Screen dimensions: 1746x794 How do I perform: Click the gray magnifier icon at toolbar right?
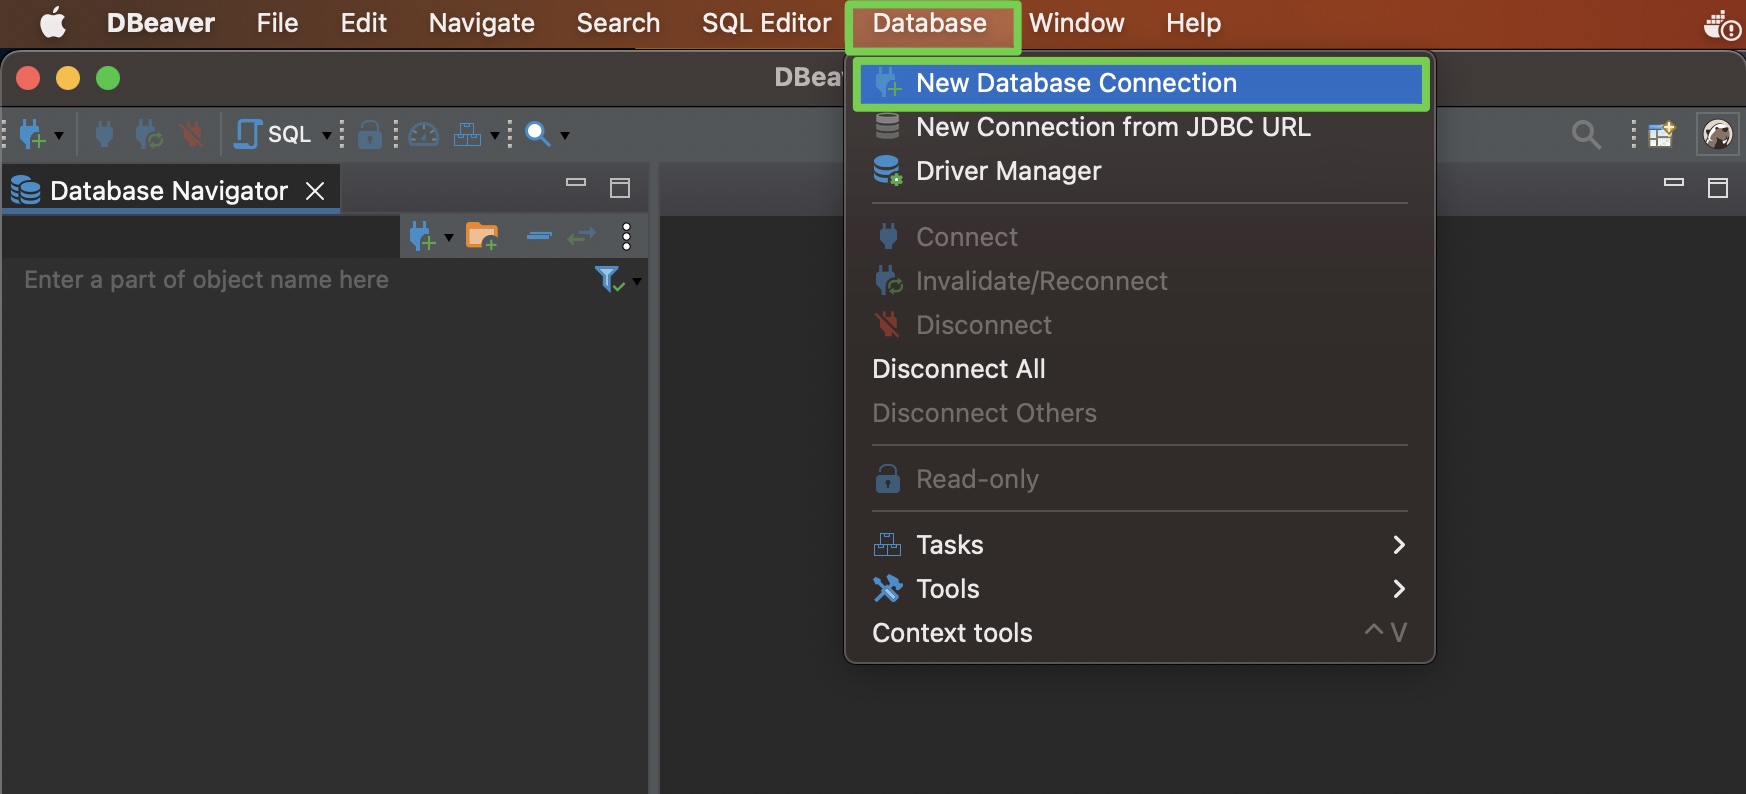1586,134
